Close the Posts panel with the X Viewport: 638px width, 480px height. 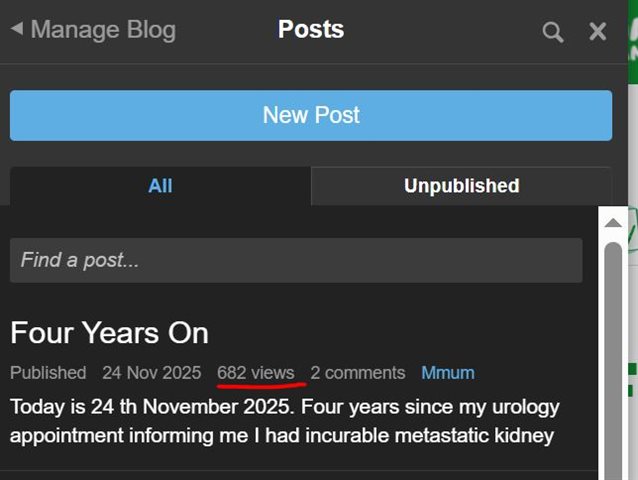pyautogui.click(x=598, y=32)
